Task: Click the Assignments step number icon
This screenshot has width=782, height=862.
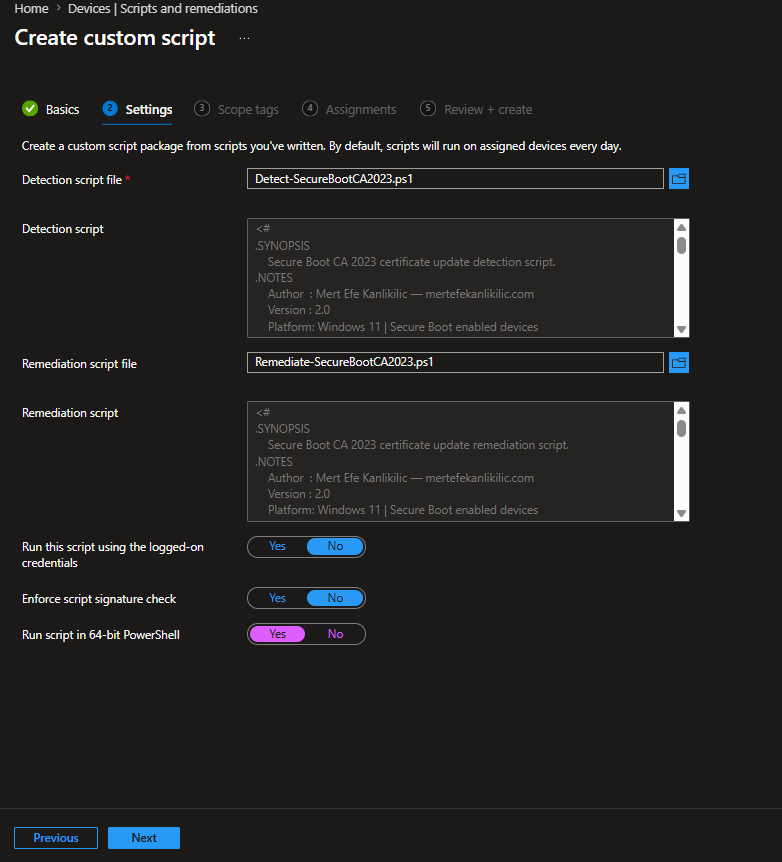Action: (310, 108)
